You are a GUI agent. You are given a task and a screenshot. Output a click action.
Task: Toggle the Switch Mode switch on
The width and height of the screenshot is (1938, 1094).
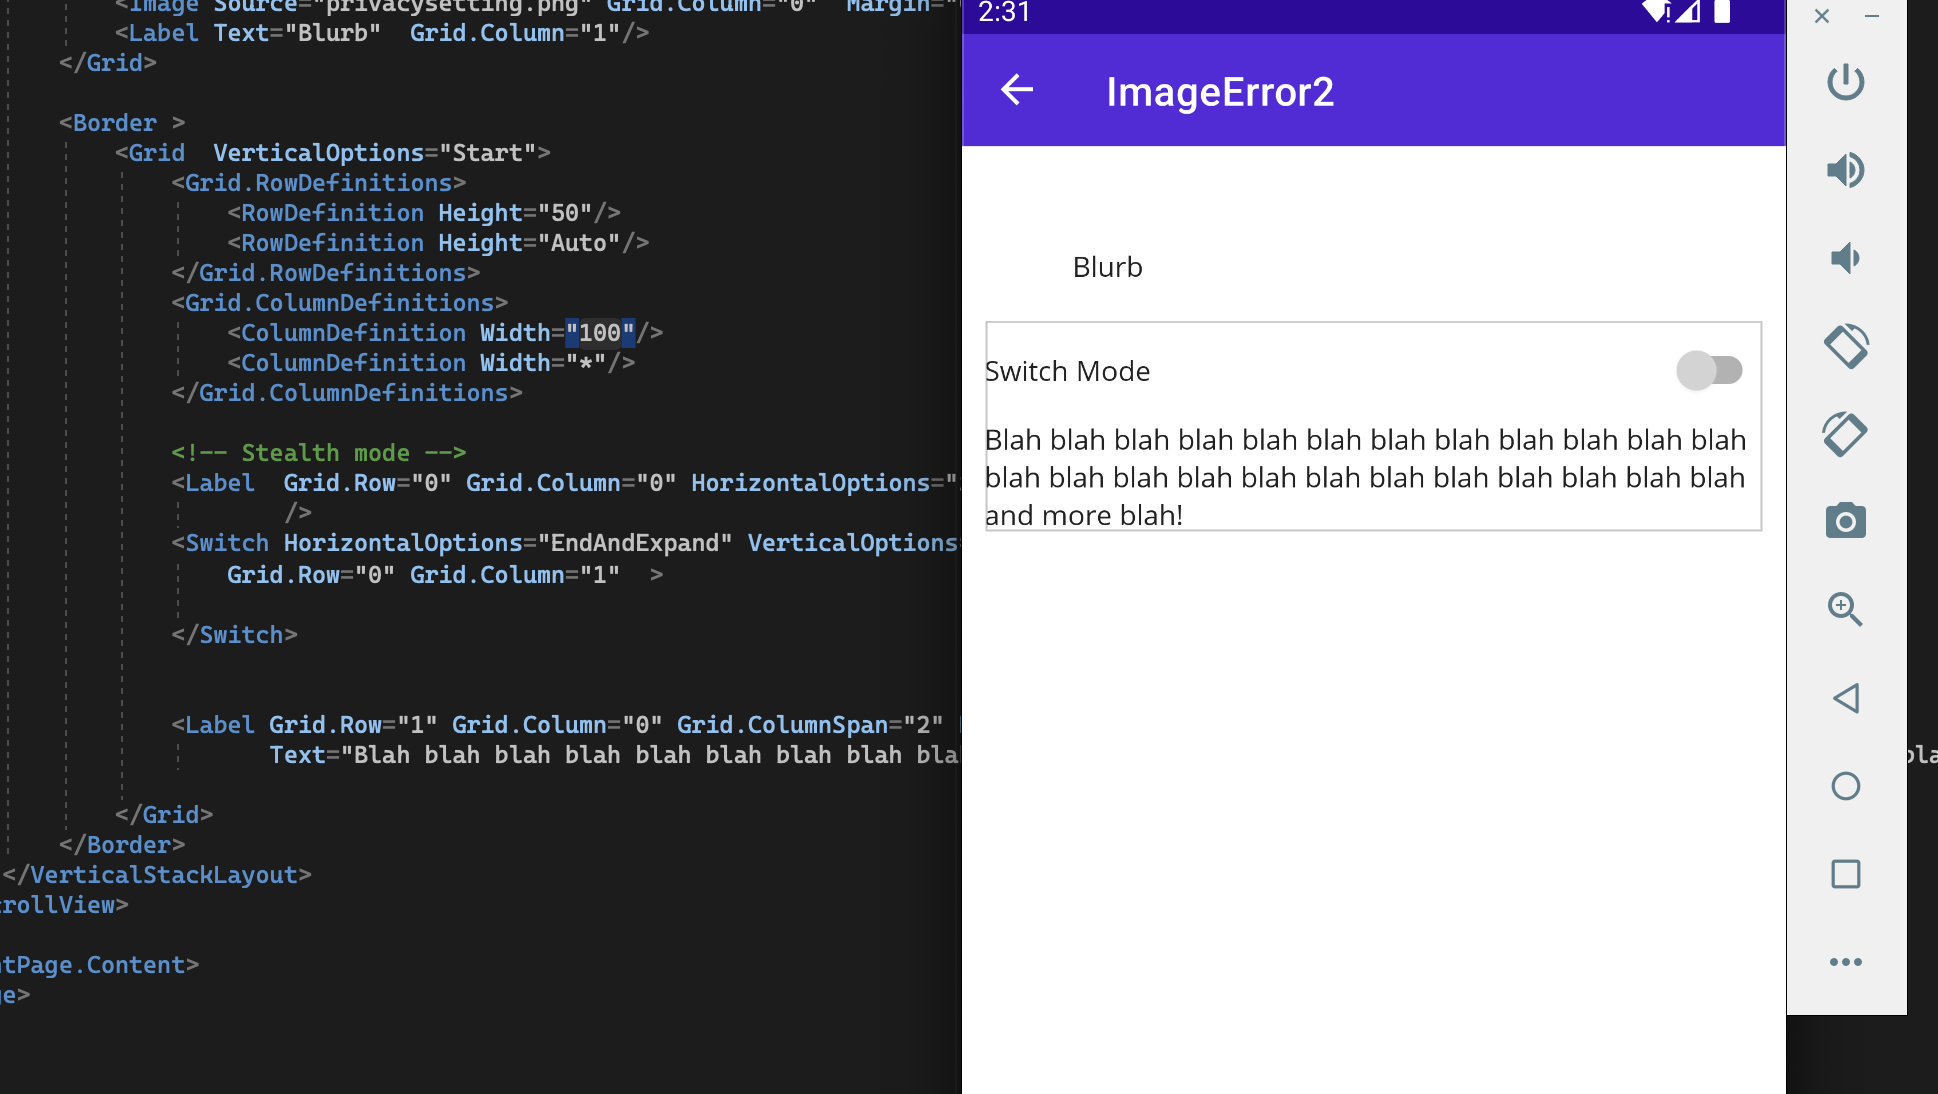point(1708,370)
